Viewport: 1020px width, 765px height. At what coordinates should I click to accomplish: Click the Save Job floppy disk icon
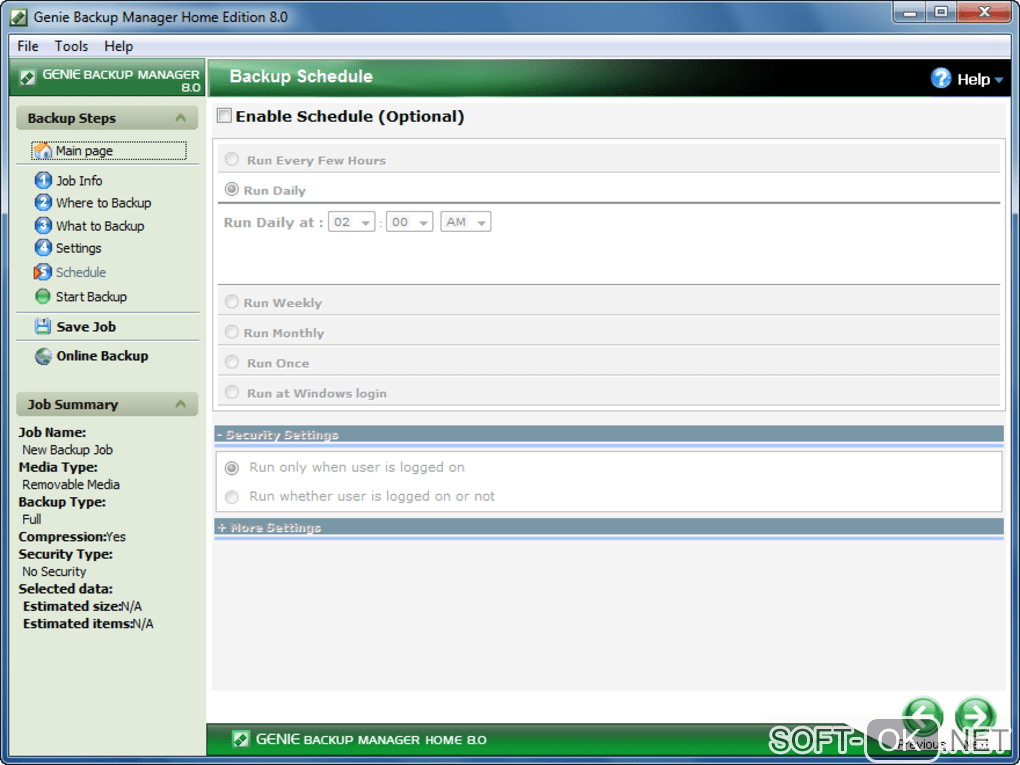click(43, 327)
